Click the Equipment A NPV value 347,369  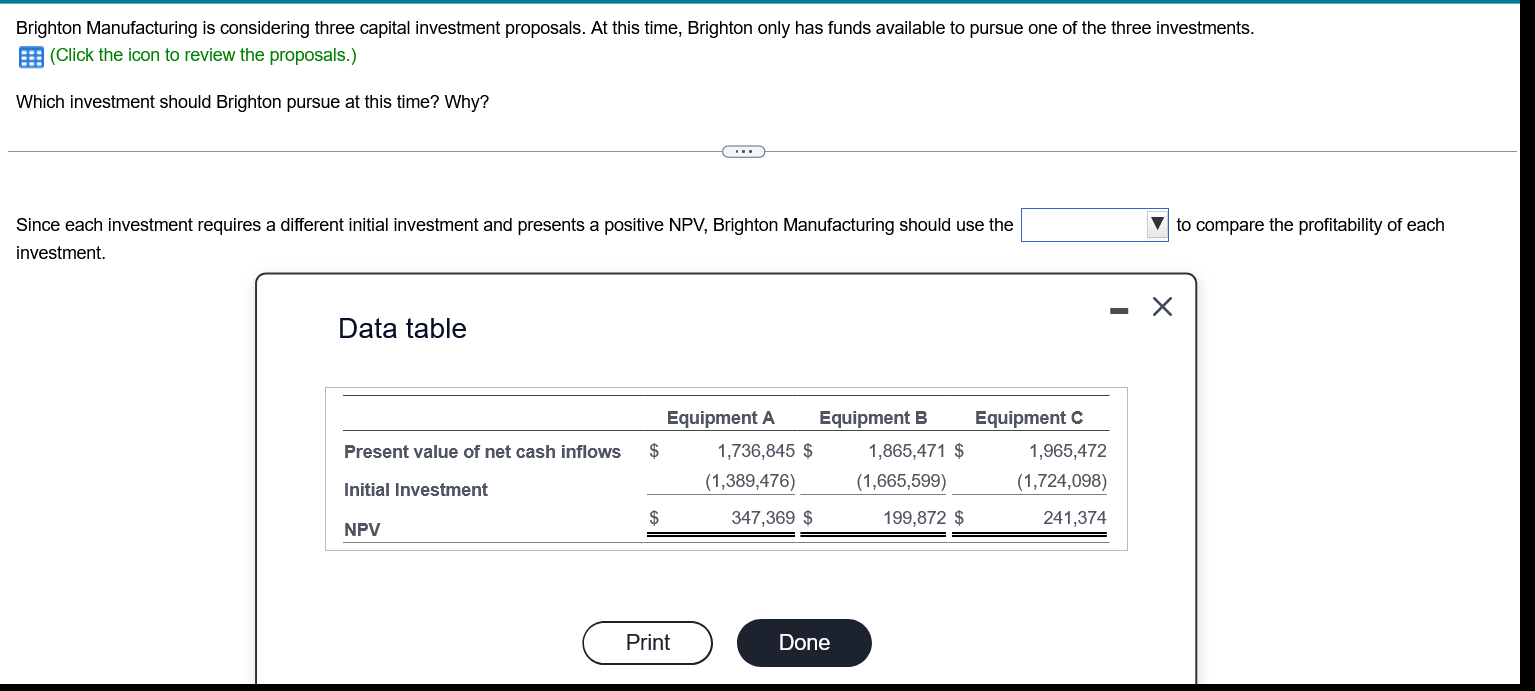763,518
